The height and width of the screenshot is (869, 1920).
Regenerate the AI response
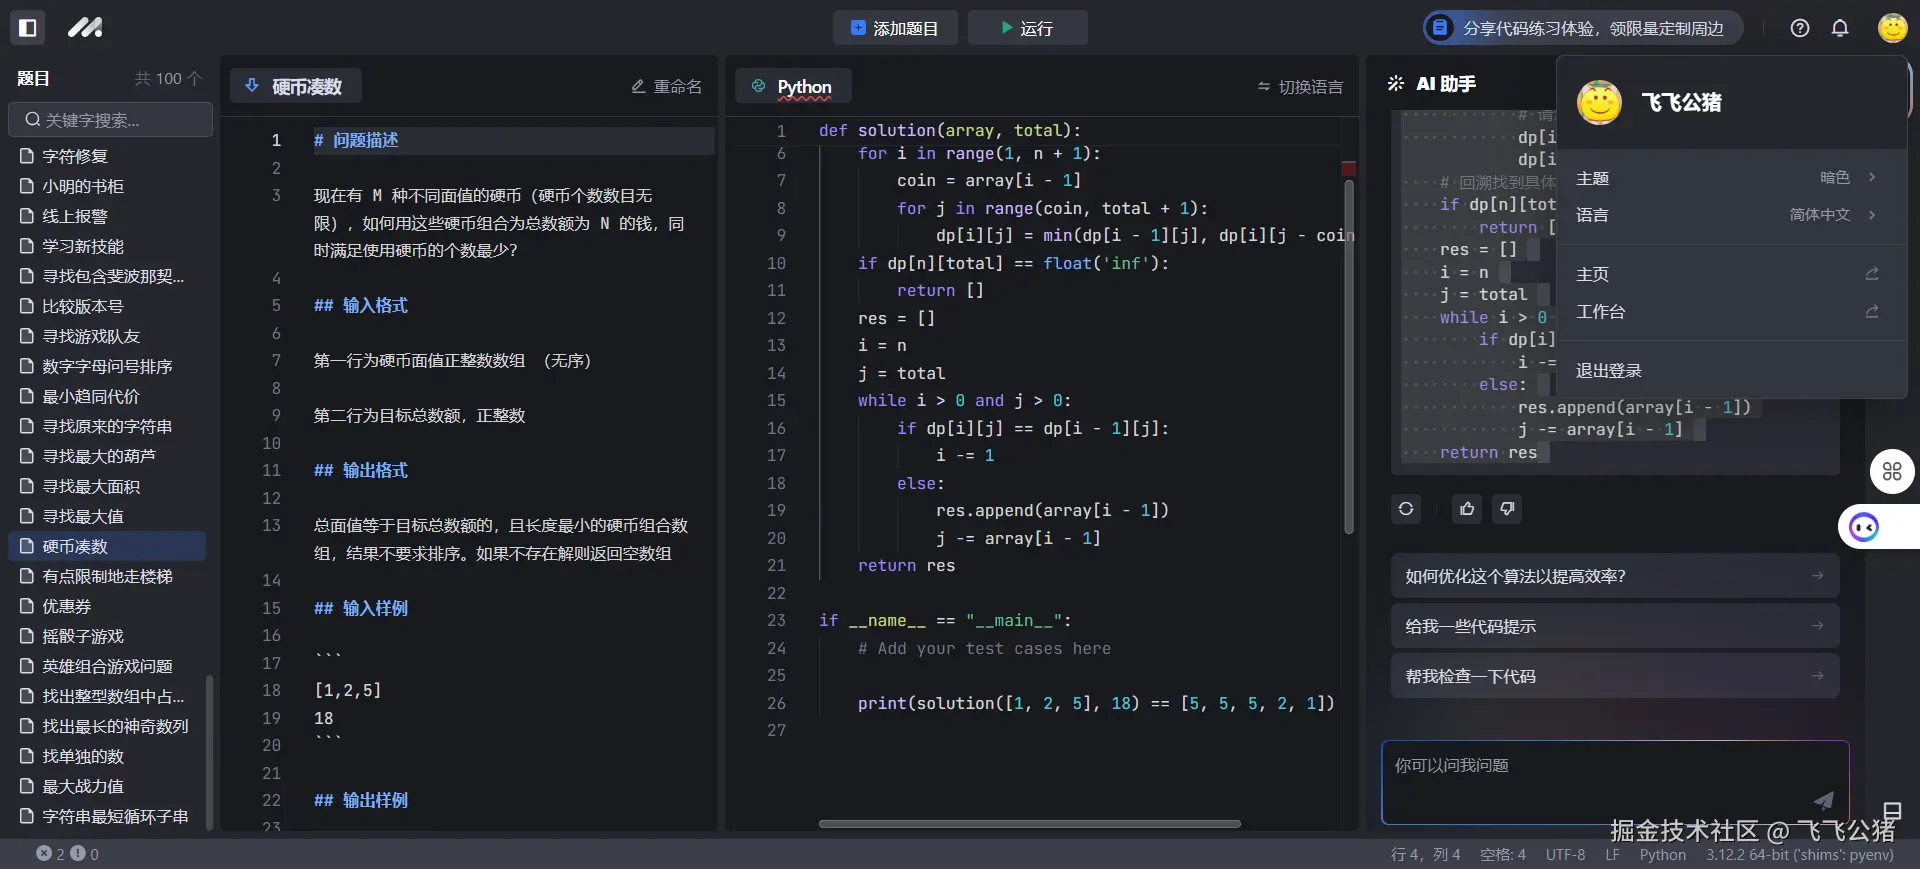click(x=1406, y=509)
